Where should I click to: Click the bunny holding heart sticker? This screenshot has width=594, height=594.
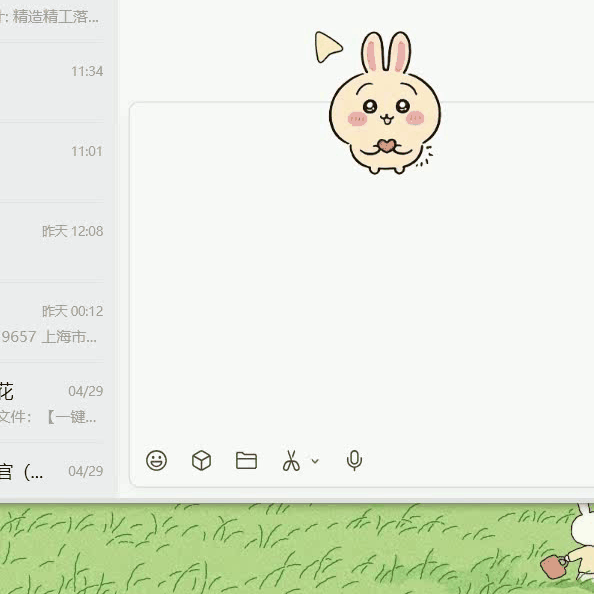click(x=385, y=103)
